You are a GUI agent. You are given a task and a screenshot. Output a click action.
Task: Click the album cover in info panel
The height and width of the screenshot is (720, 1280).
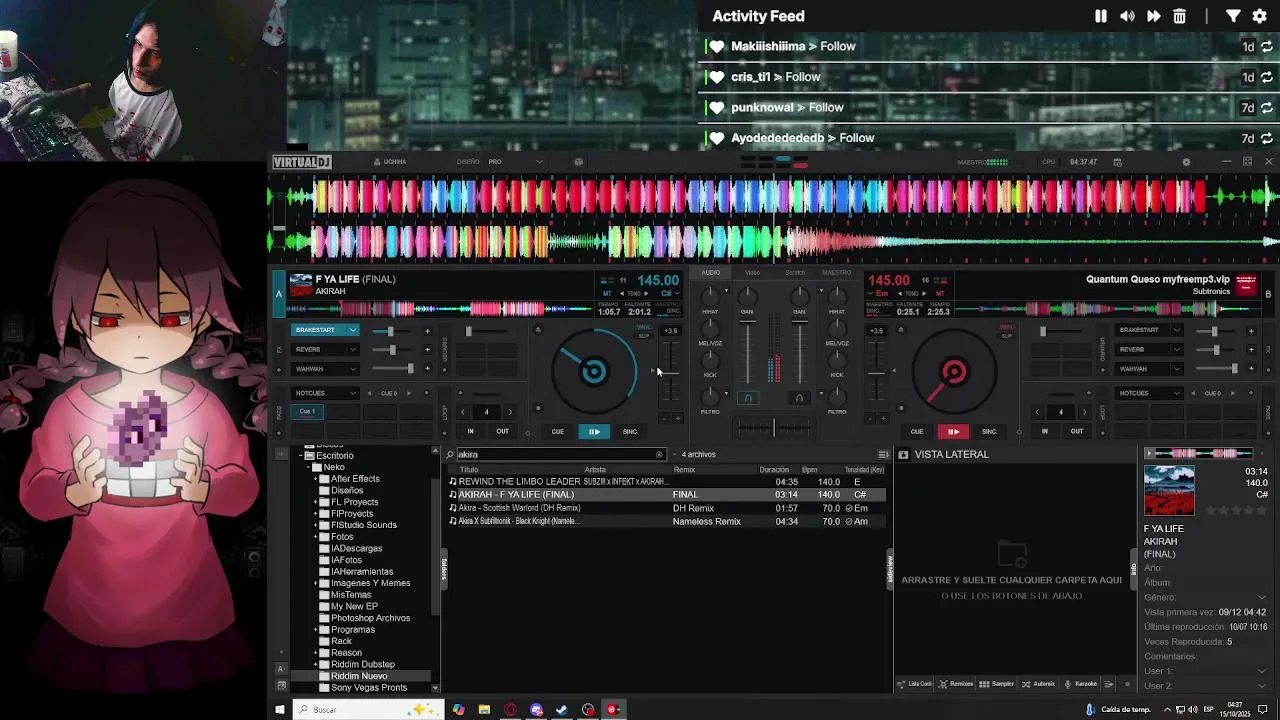1169,491
